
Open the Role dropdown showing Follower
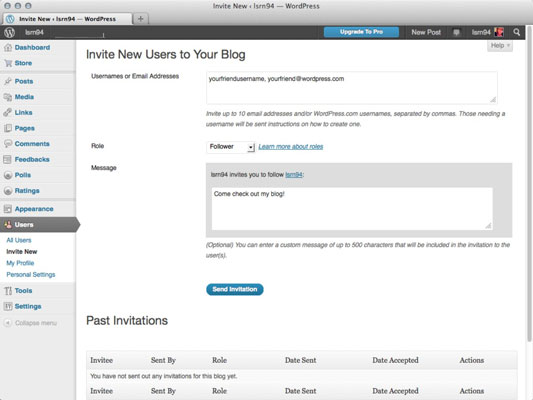pyautogui.click(x=231, y=147)
